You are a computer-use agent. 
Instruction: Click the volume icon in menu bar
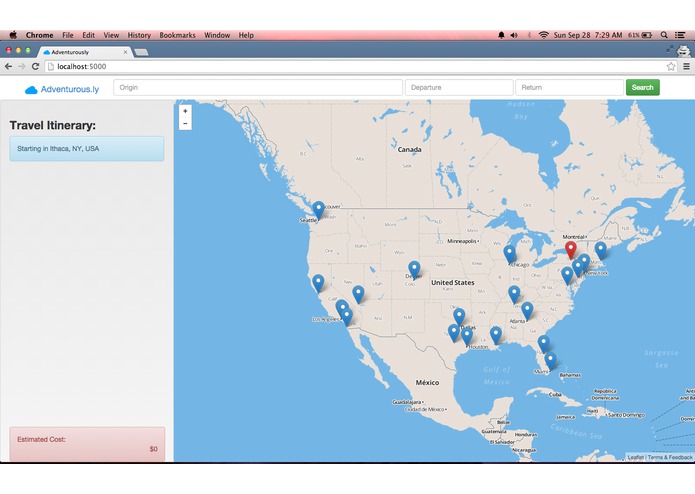(514, 35)
